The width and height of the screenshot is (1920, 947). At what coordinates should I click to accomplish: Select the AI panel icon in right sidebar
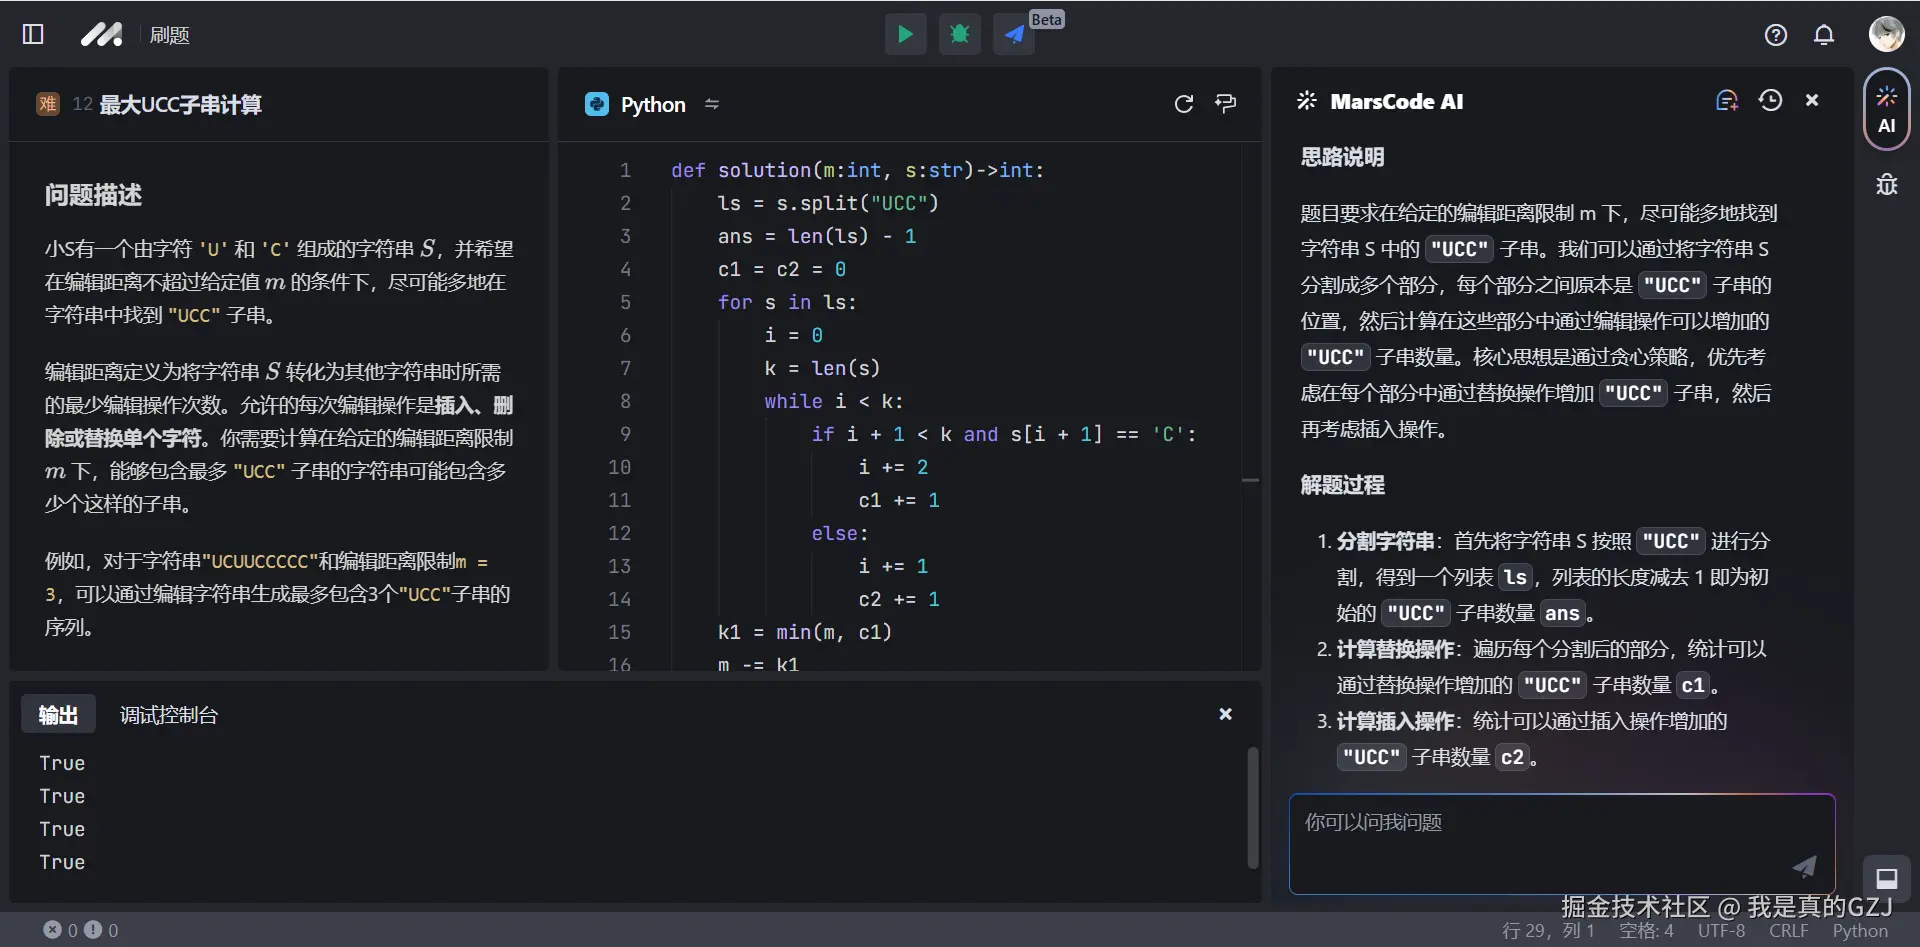(x=1886, y=108)
